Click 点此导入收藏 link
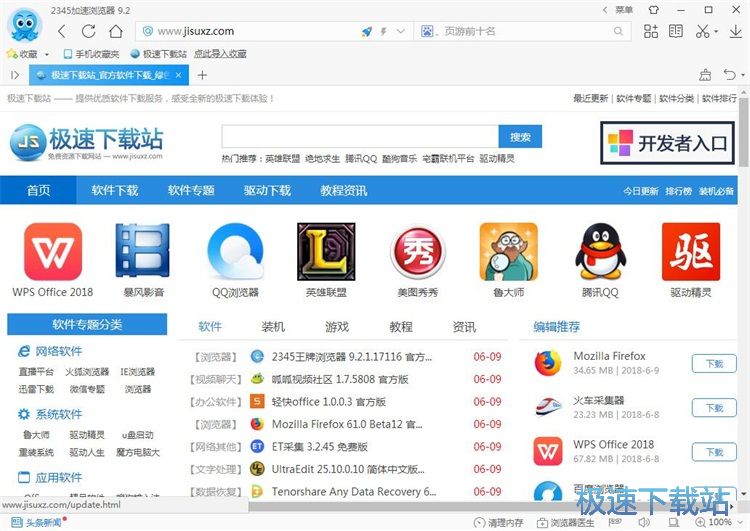 [220, 54]
